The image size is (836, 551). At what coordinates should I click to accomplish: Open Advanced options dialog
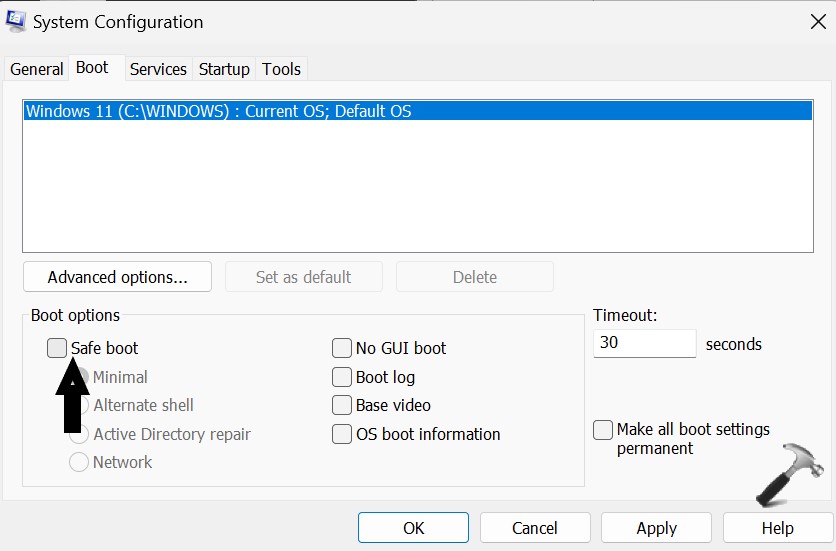[x=117, y=277]
